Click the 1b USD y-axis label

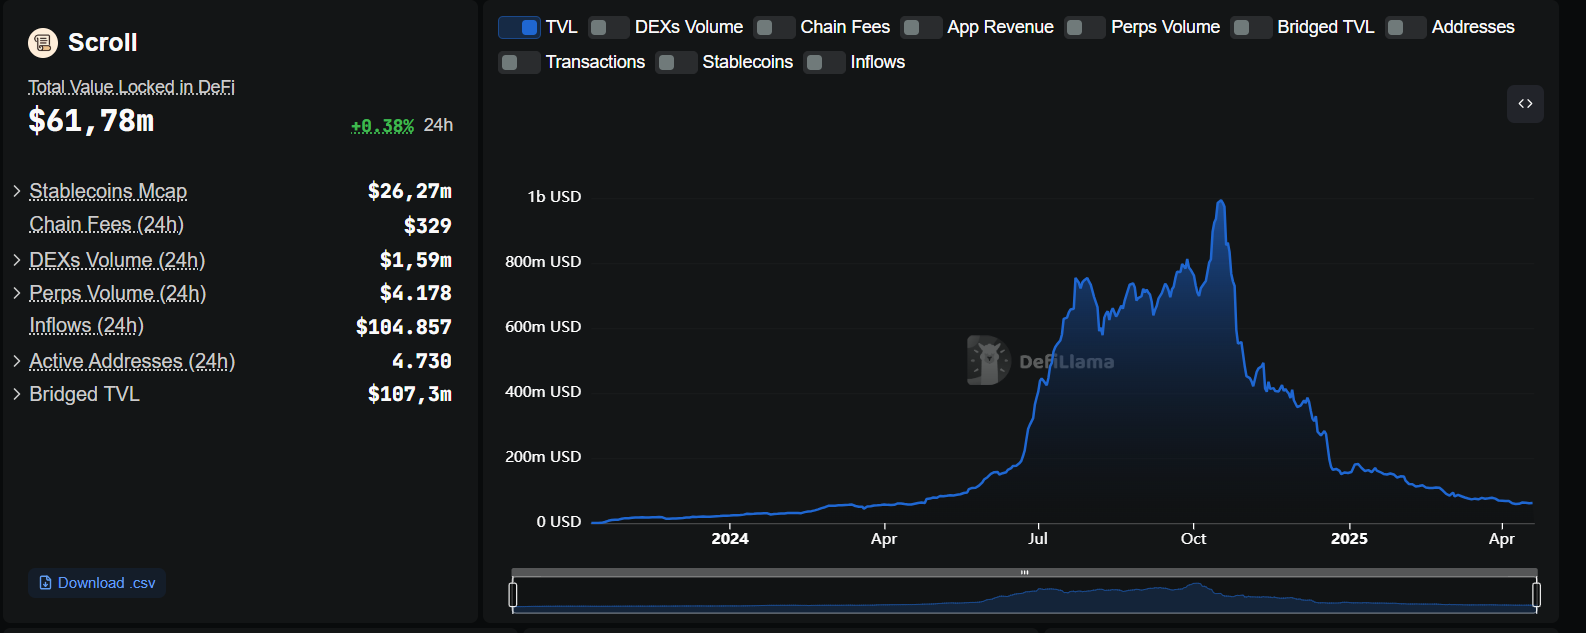(x=554, y=196)
